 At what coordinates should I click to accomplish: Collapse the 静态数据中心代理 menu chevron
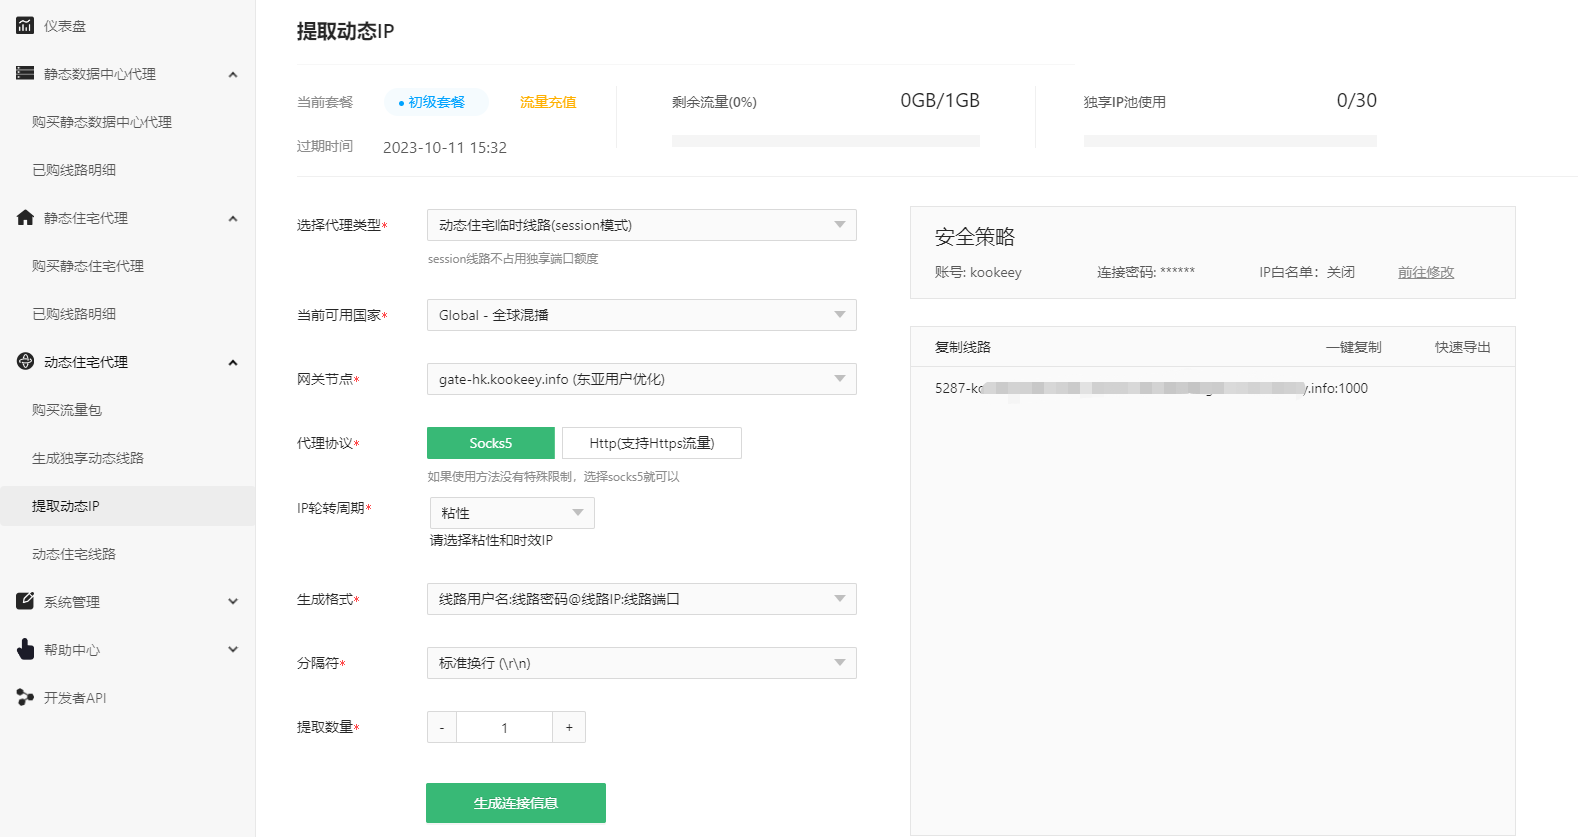[x=233, y=74]
